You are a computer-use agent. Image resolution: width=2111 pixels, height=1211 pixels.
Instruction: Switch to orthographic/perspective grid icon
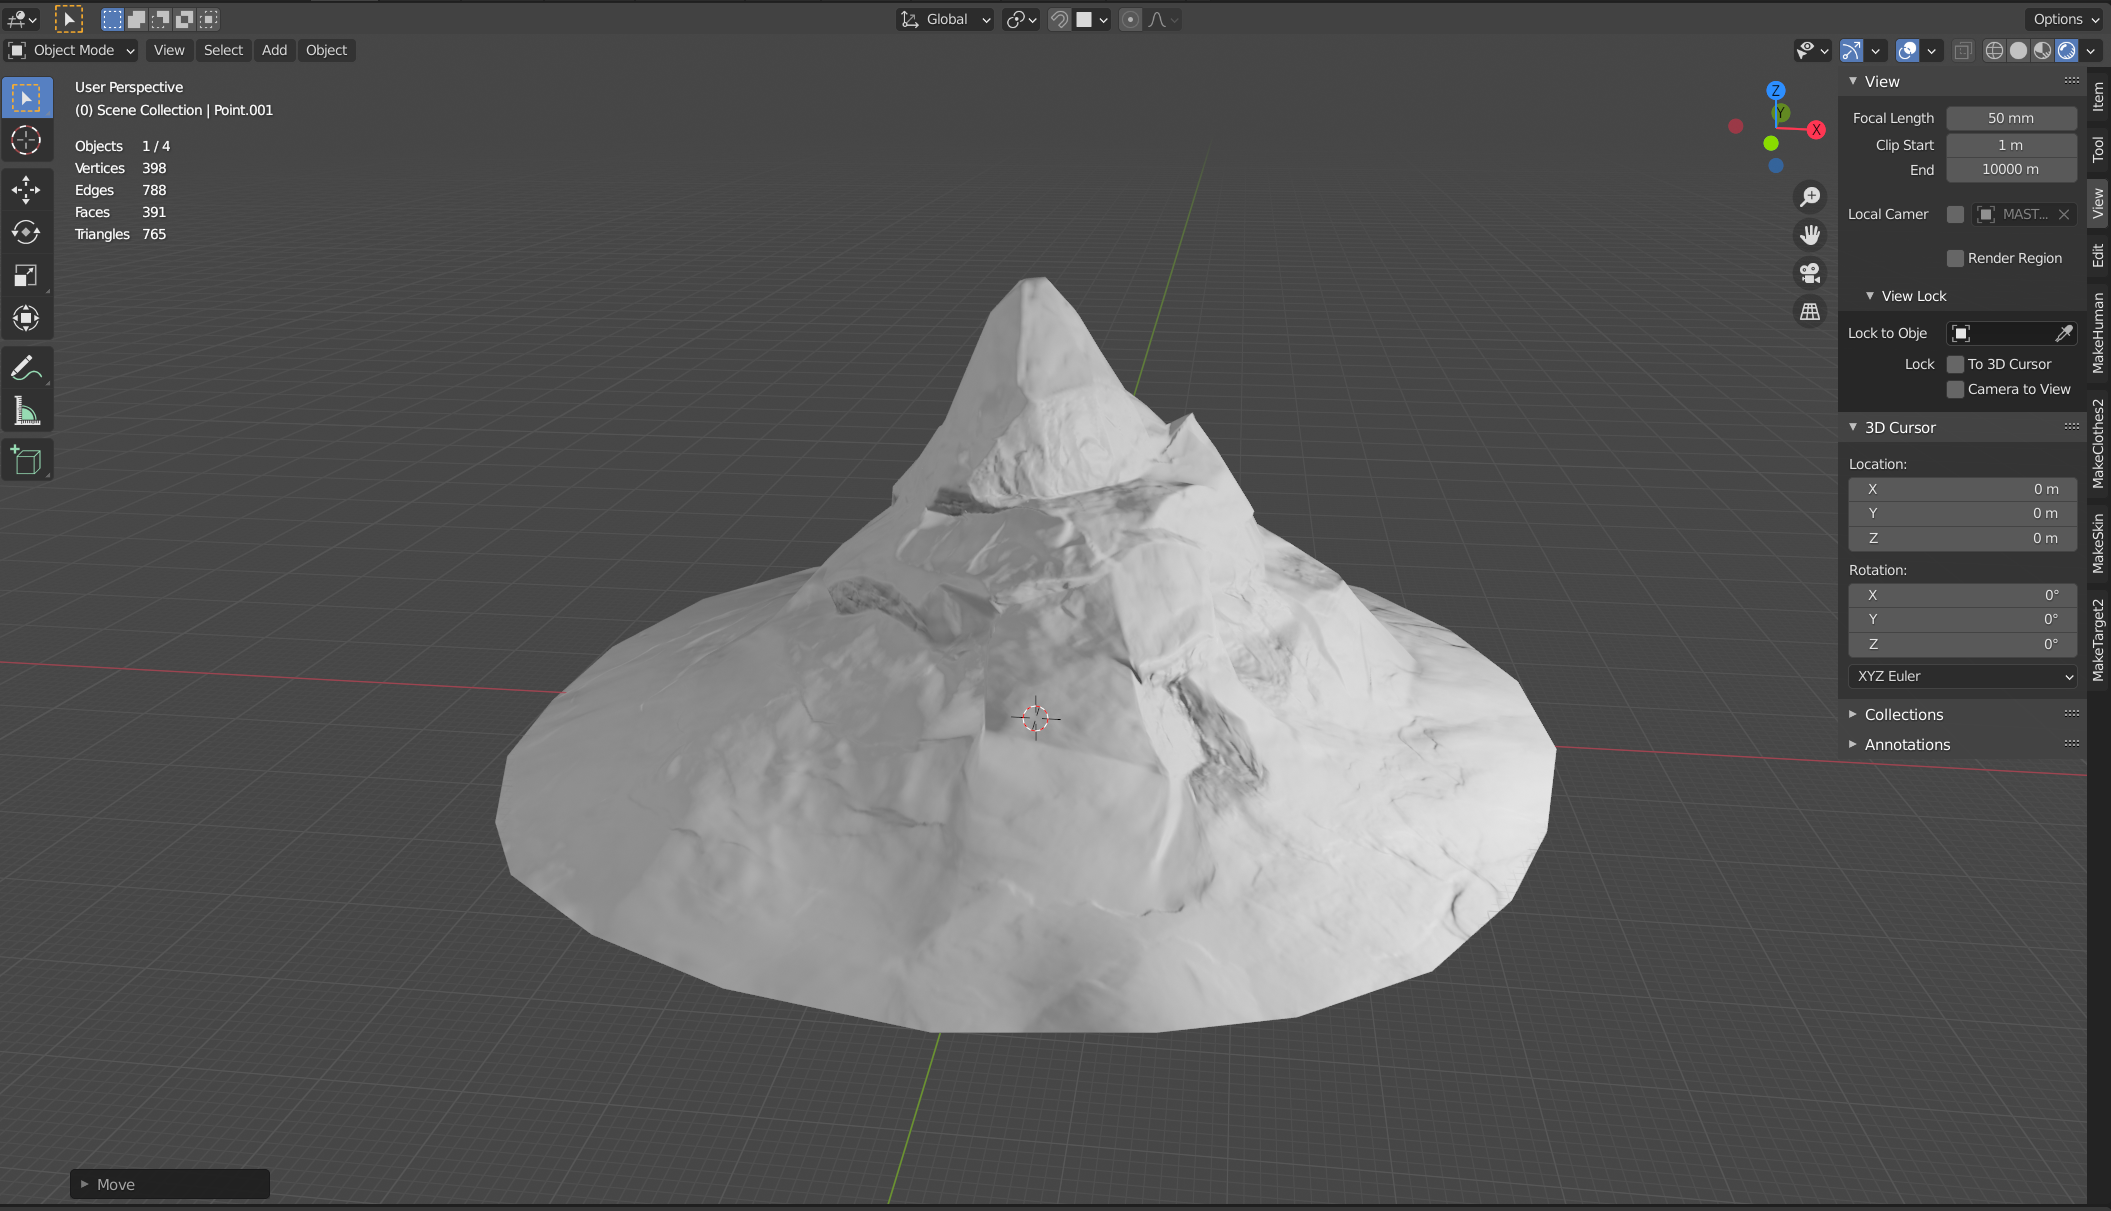1810,312
